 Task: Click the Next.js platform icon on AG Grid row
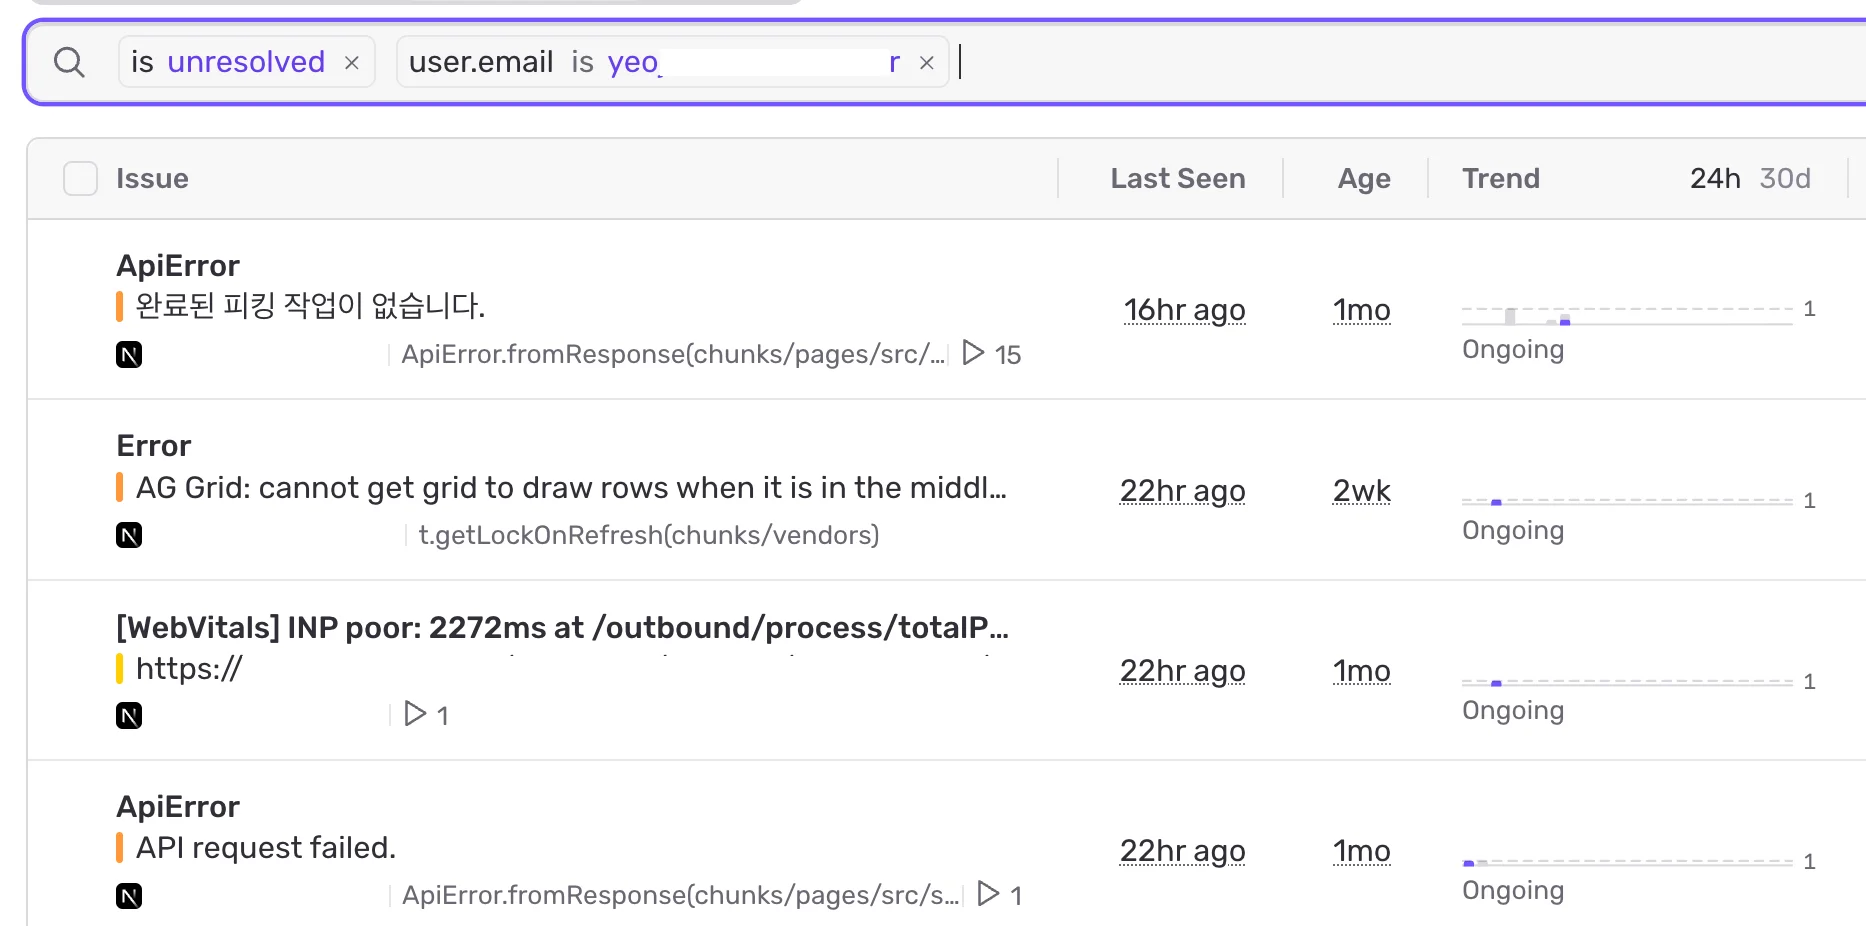point(129,535)
